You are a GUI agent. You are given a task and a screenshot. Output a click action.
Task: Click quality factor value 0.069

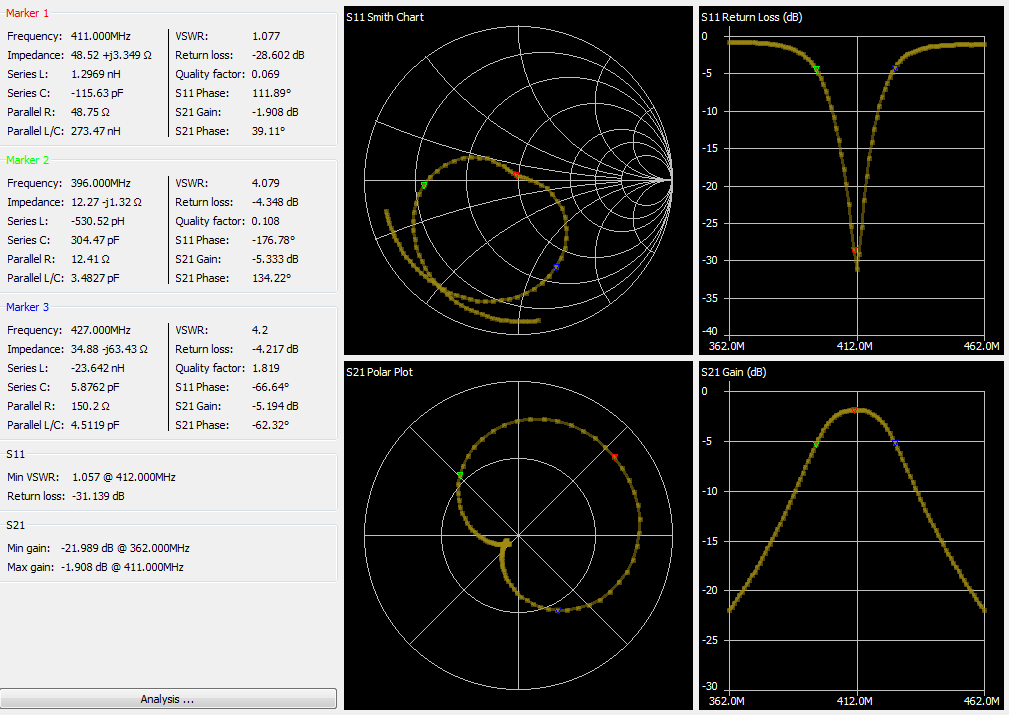pyautogui.click(x=266, y=74)
